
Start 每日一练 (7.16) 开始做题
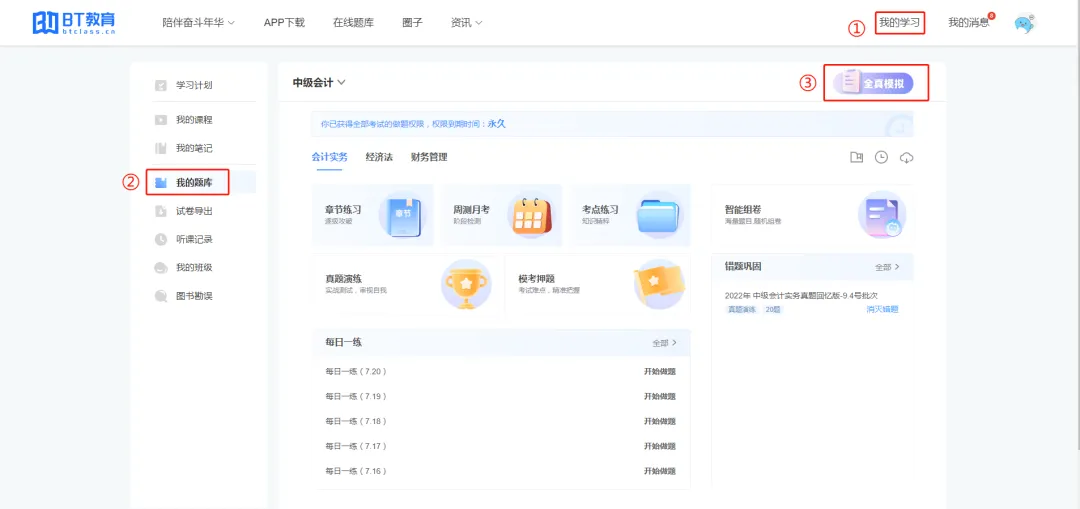(660, 471)
